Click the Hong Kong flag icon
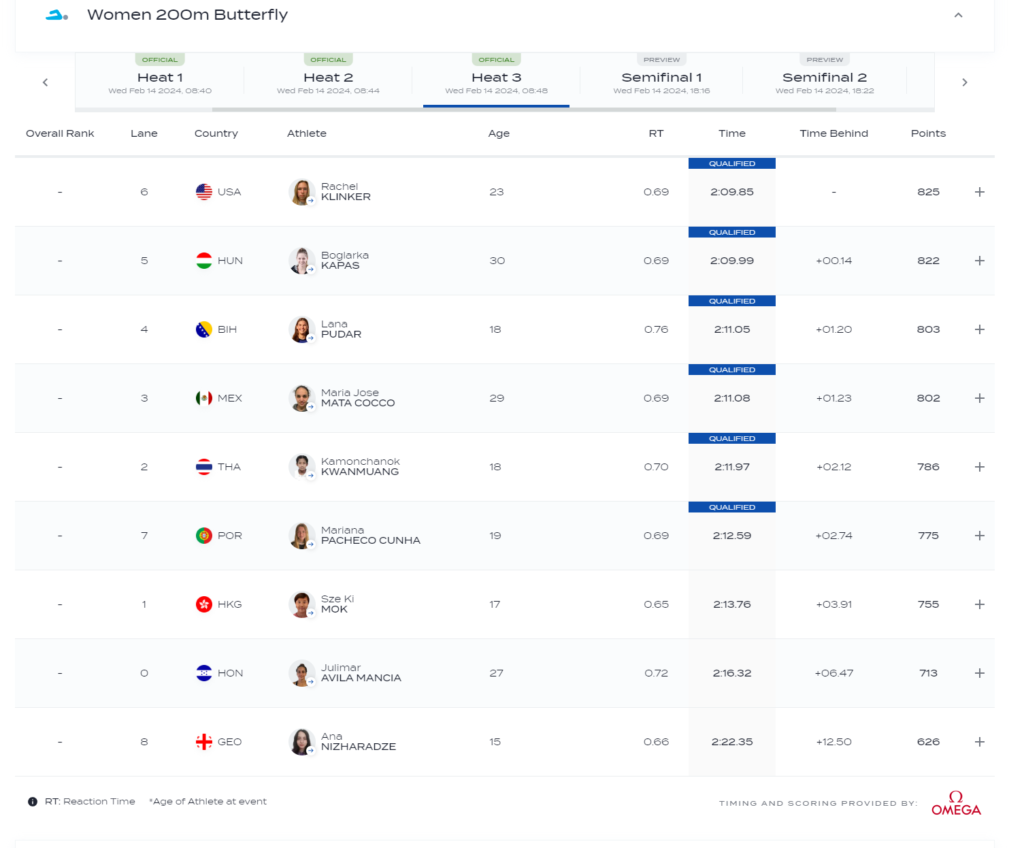The width and height of the screenshot is (1024, 848). [x=204, y=604]
